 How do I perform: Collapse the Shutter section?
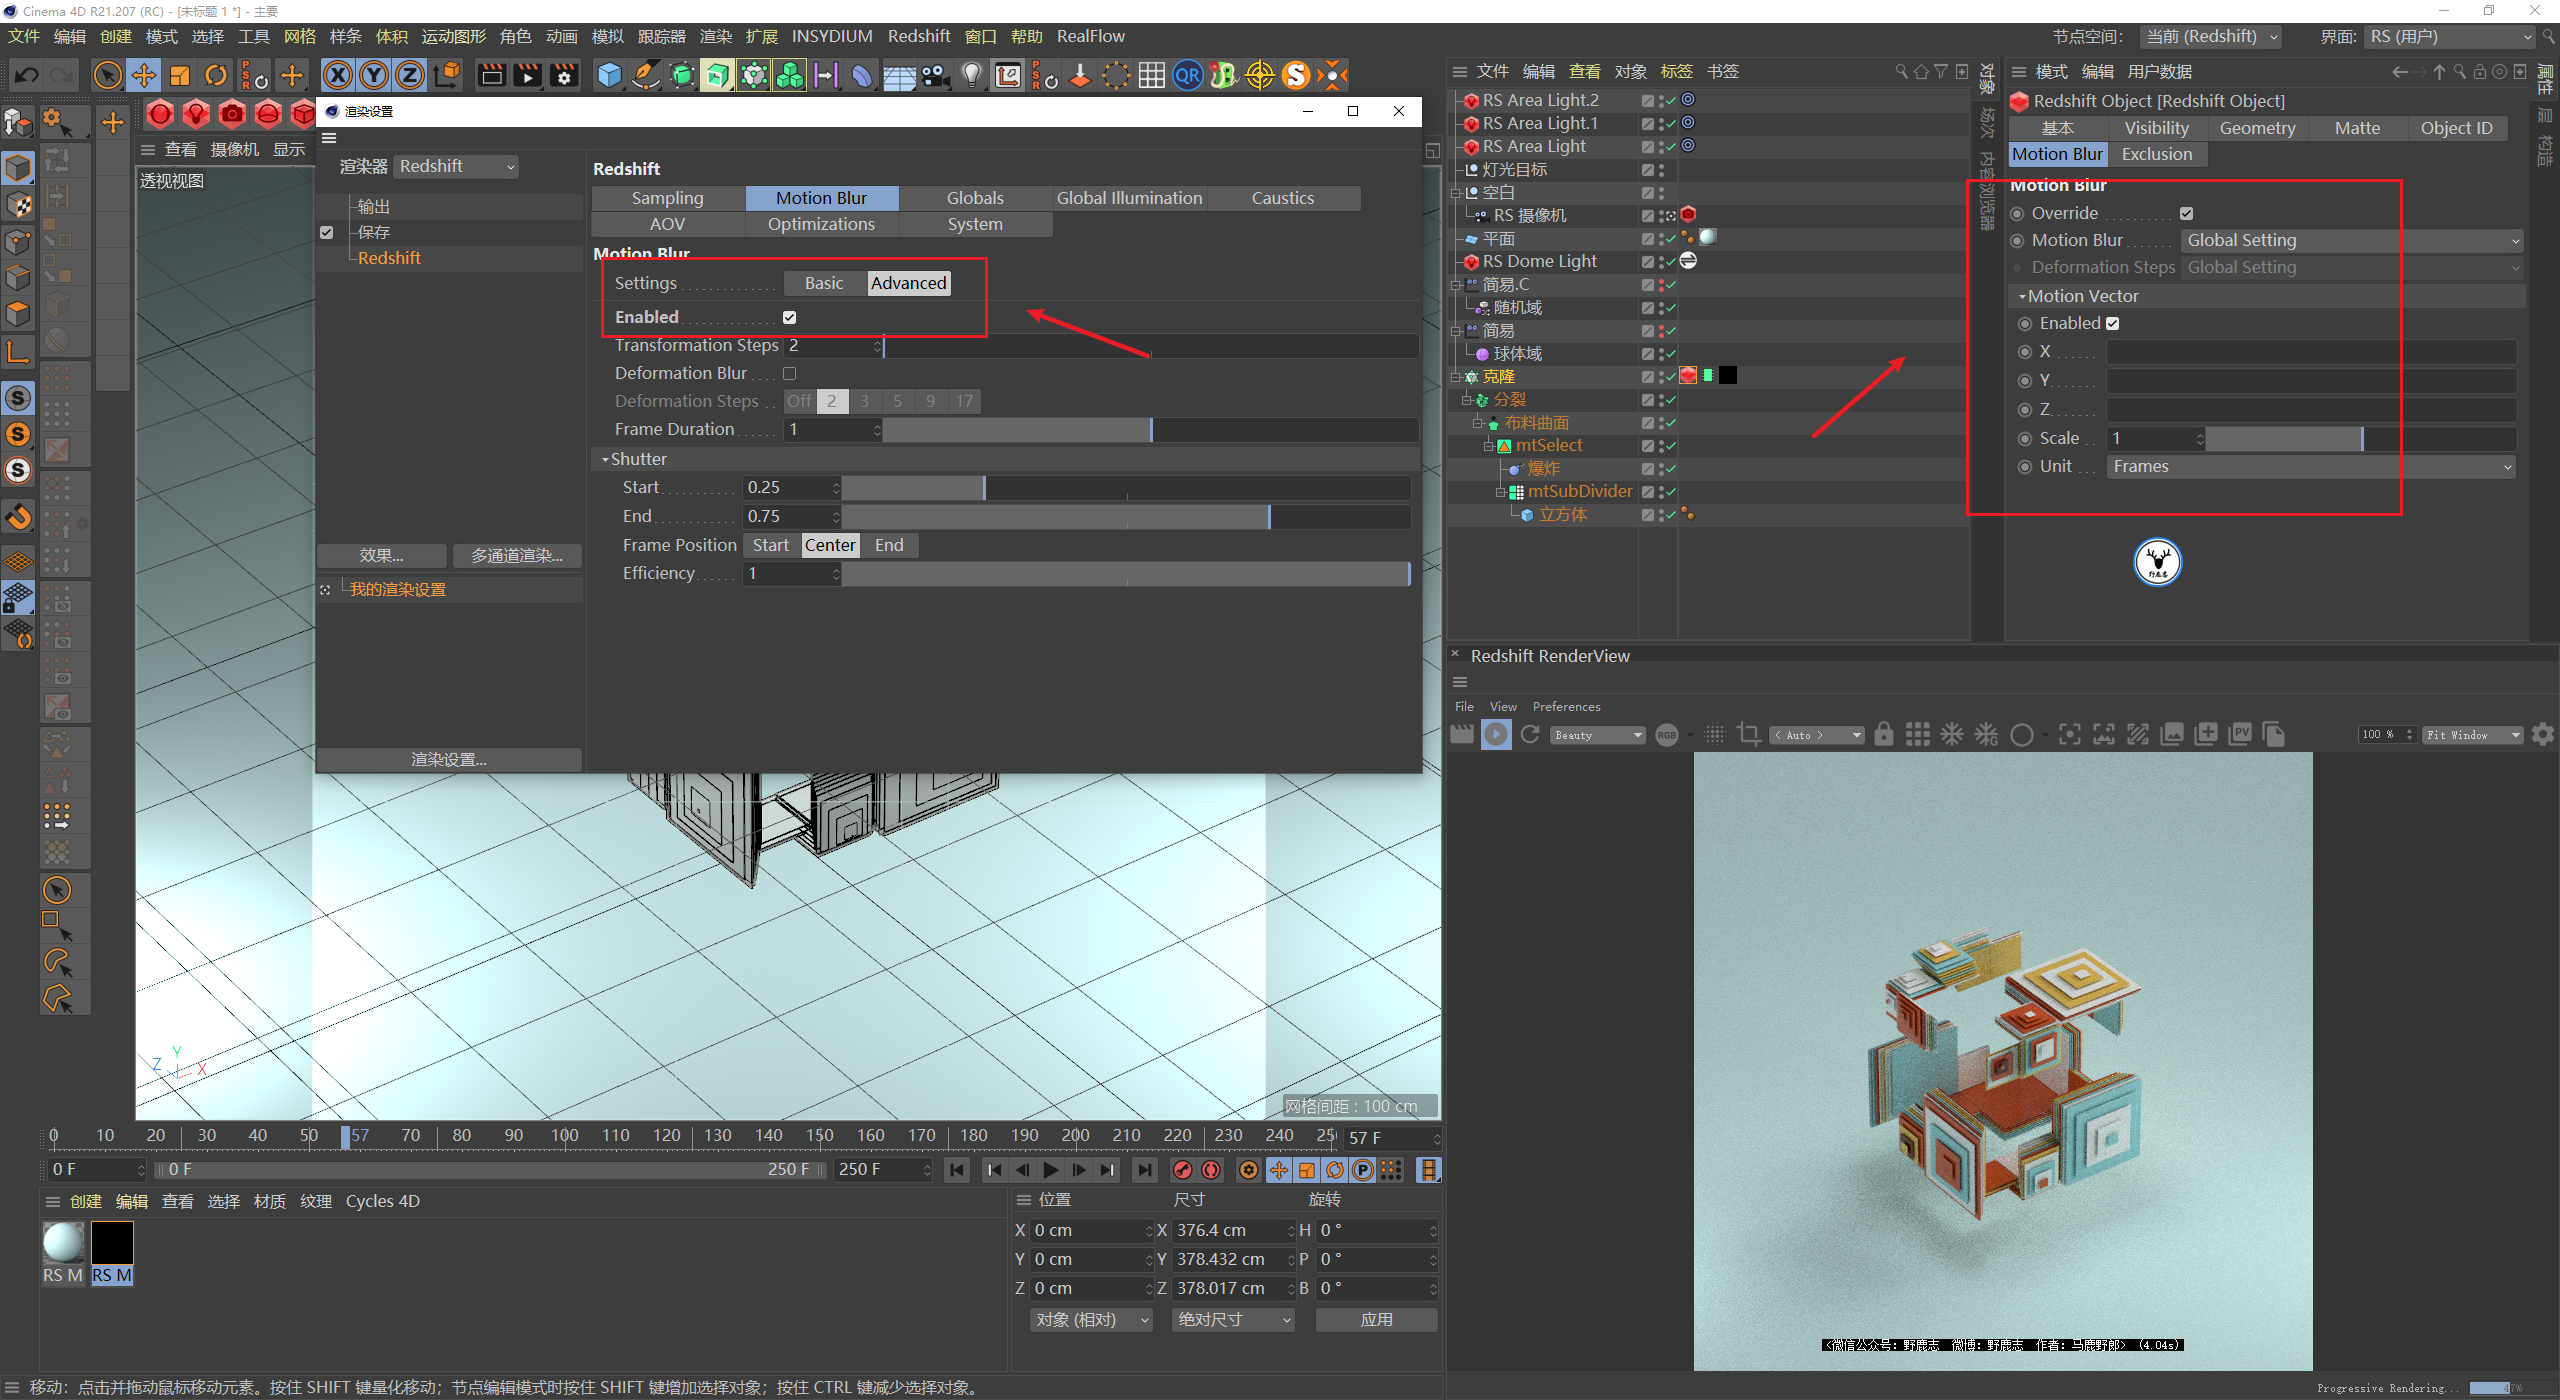(605, 459)
